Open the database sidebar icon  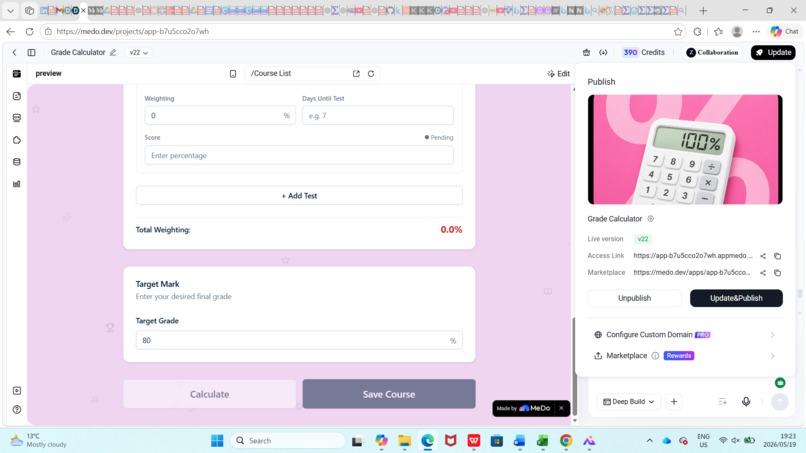tap(17, 162)
